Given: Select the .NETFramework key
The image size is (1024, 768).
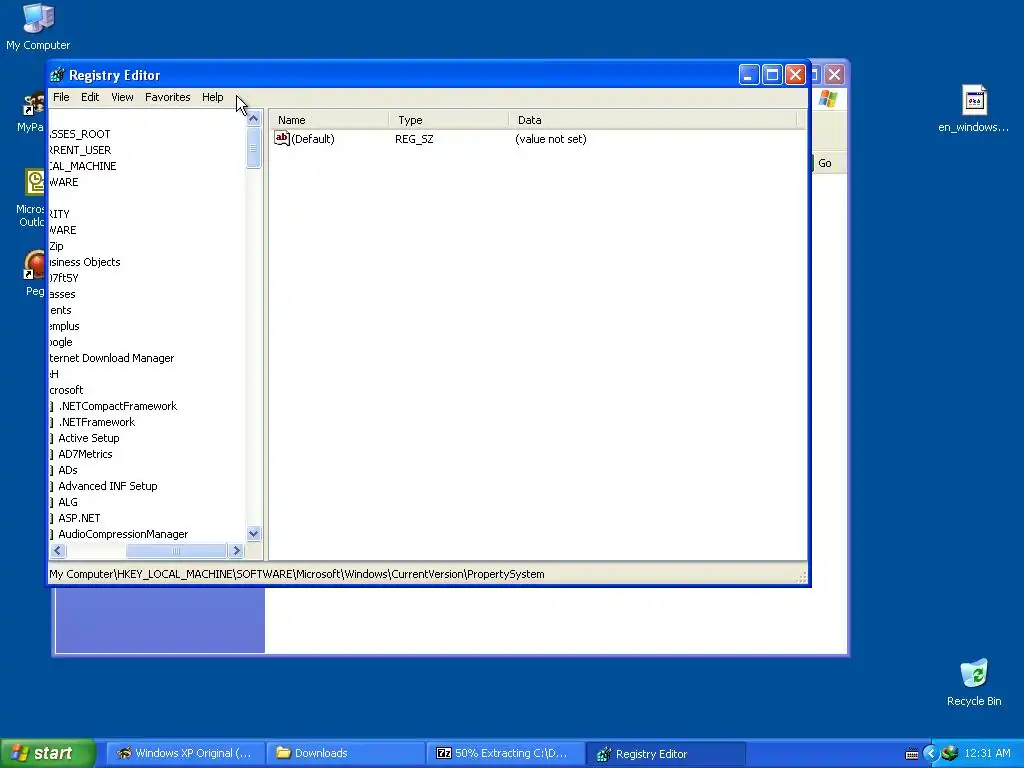Looking at the screenshot, I should point(97,422).
